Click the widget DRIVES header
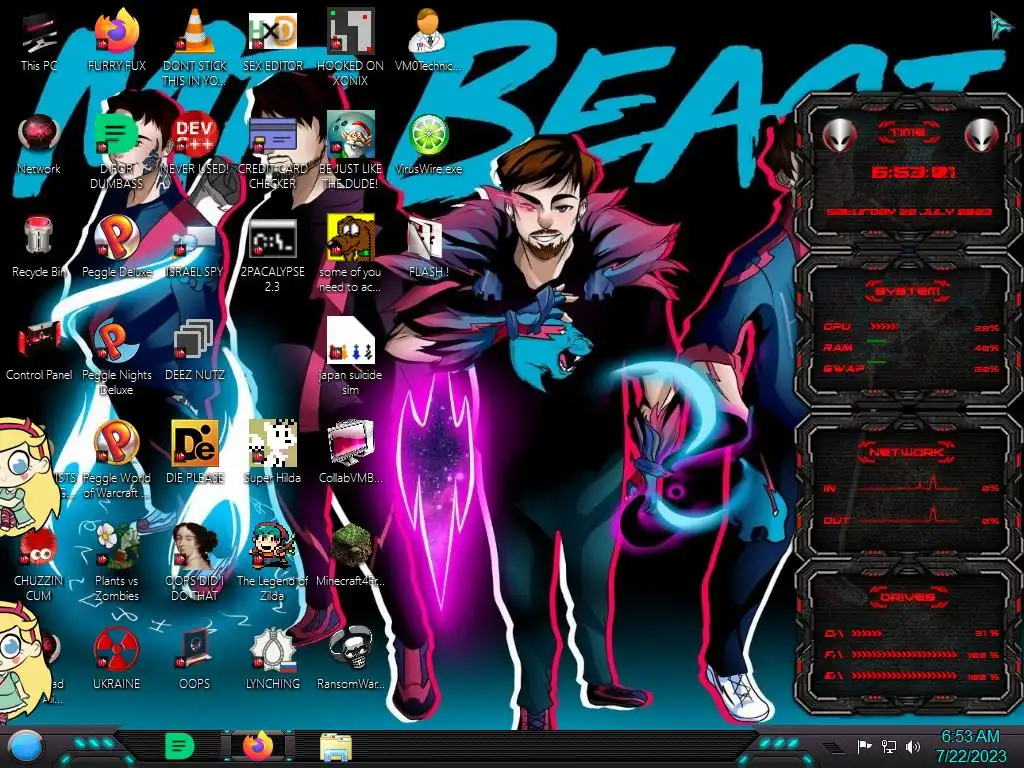 (x=908, y=598)
